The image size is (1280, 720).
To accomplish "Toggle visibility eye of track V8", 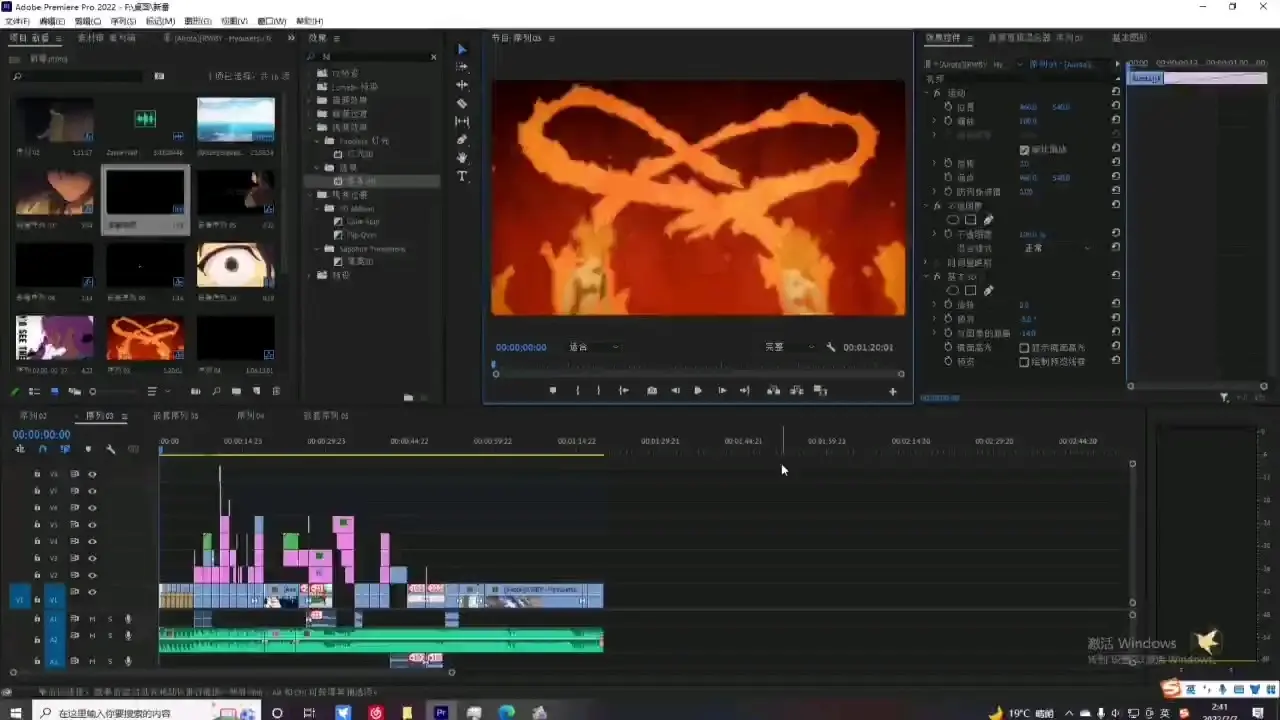I will (x=92, y=474).
